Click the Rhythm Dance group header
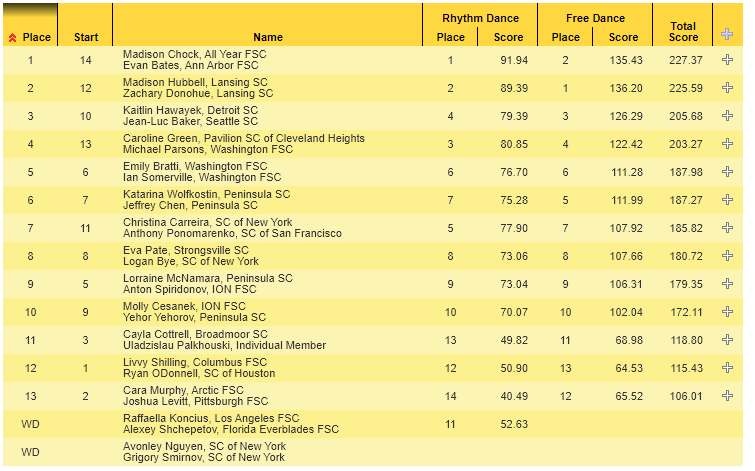Image resolution: width=755 pixels, height=471 pixels. click(480, 18)
